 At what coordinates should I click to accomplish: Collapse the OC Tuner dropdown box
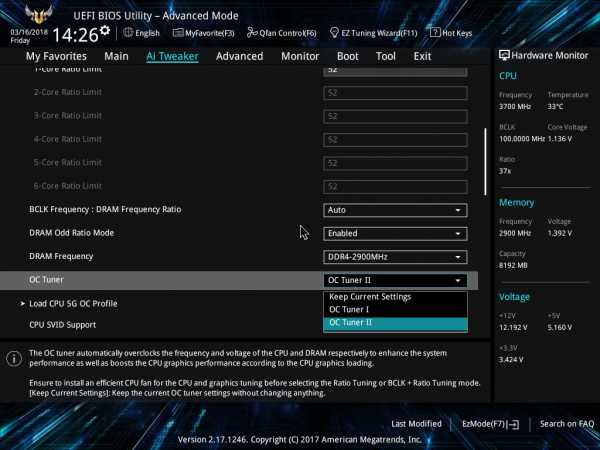click(x=395, y=280)
